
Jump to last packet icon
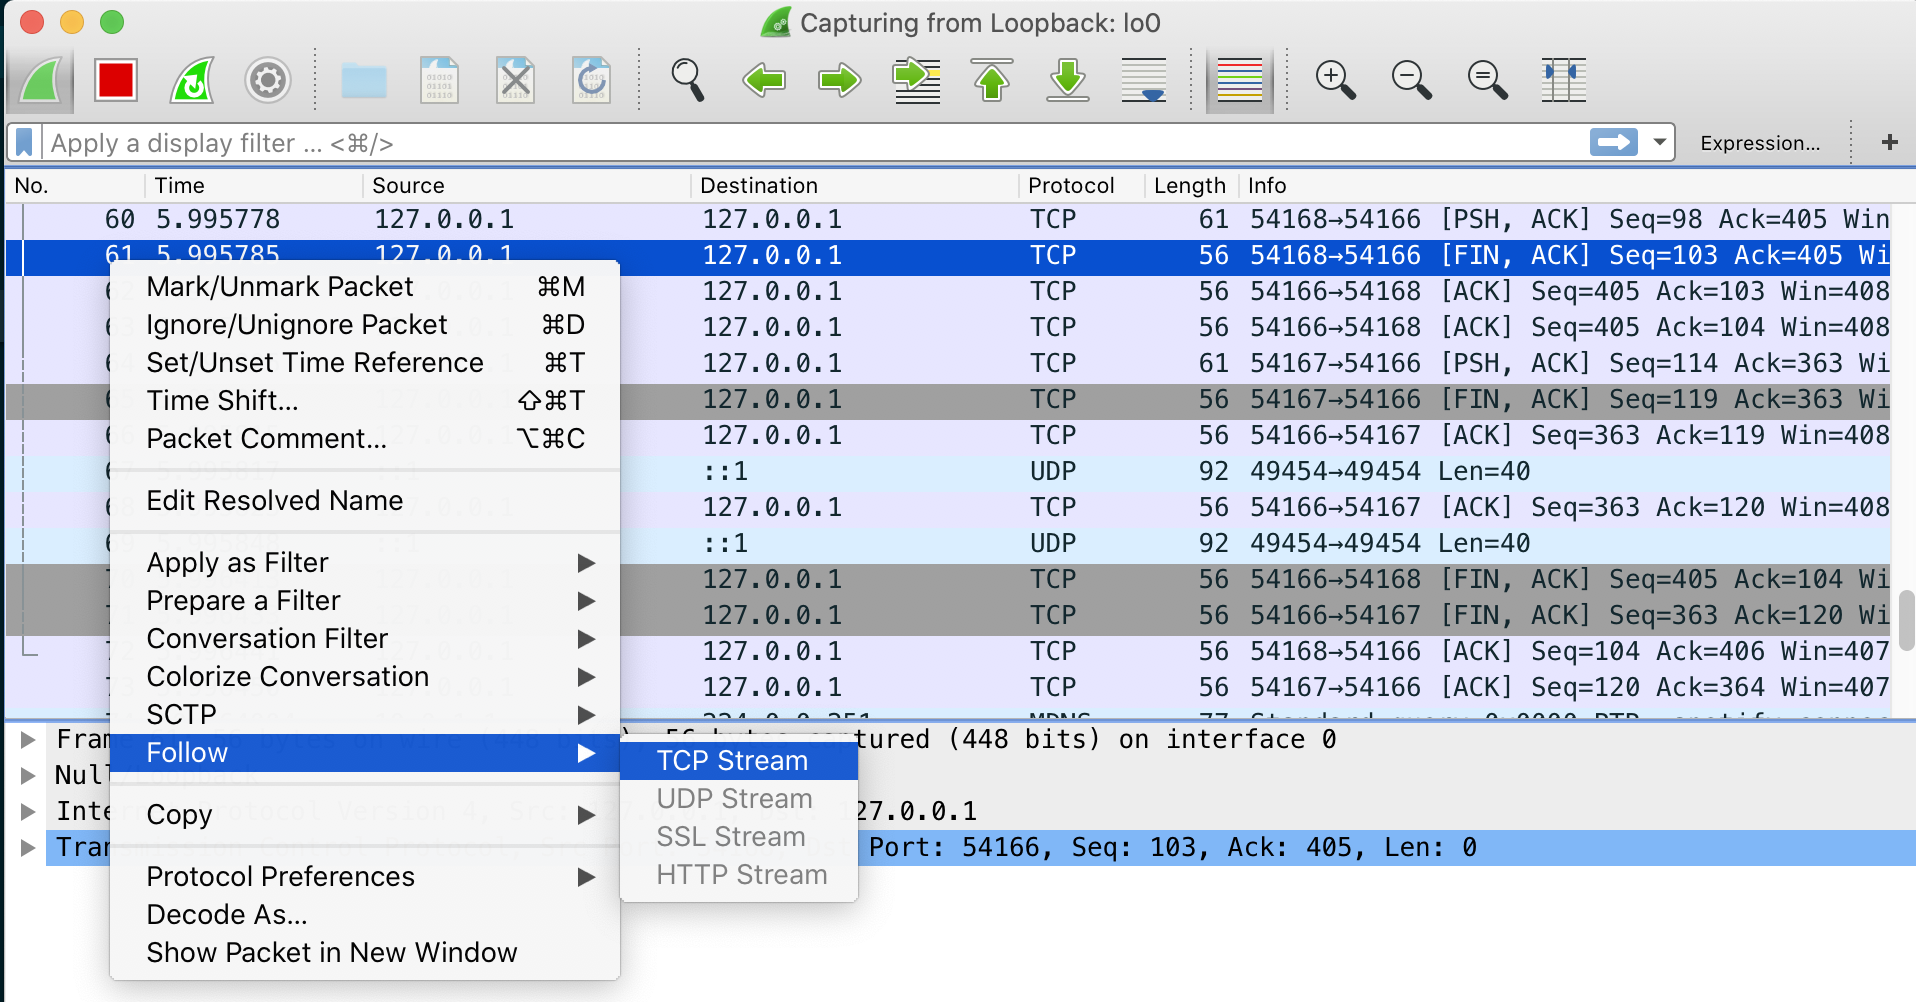[x=1068, y=80]
